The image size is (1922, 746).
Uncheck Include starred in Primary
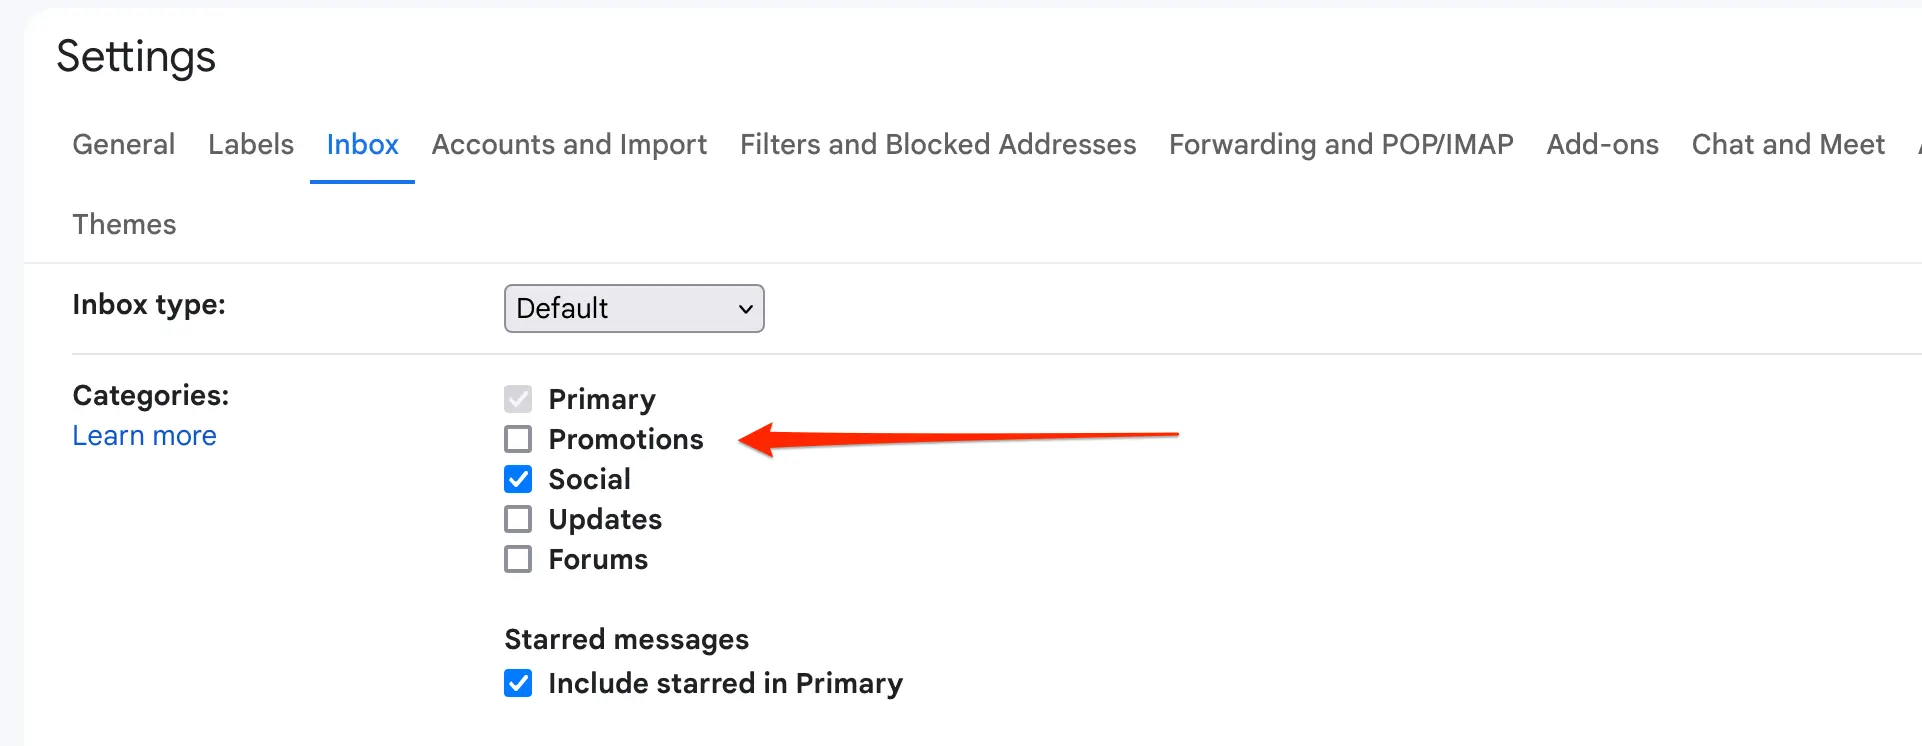click(518, 683)
